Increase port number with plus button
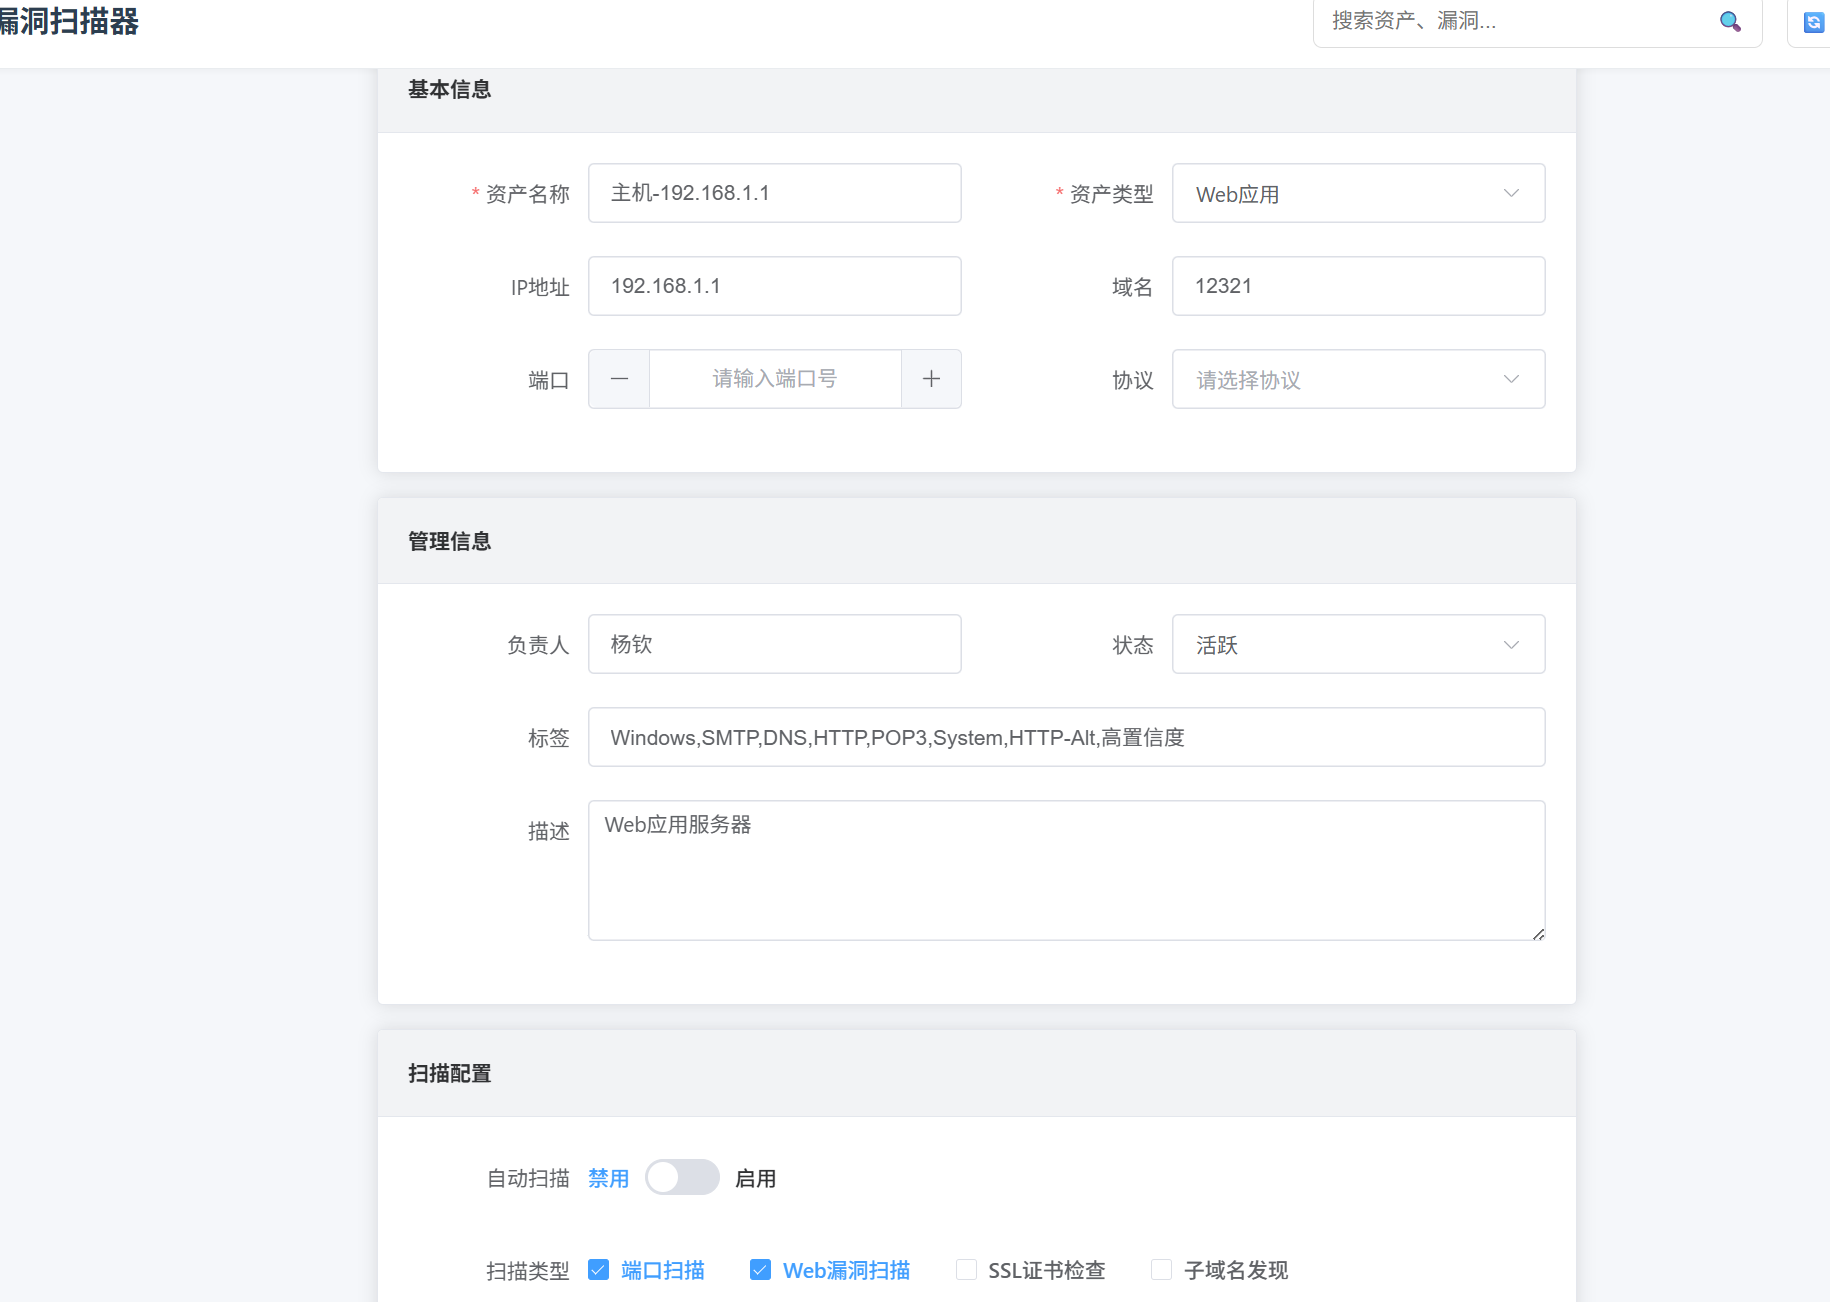 click(931, 379)
